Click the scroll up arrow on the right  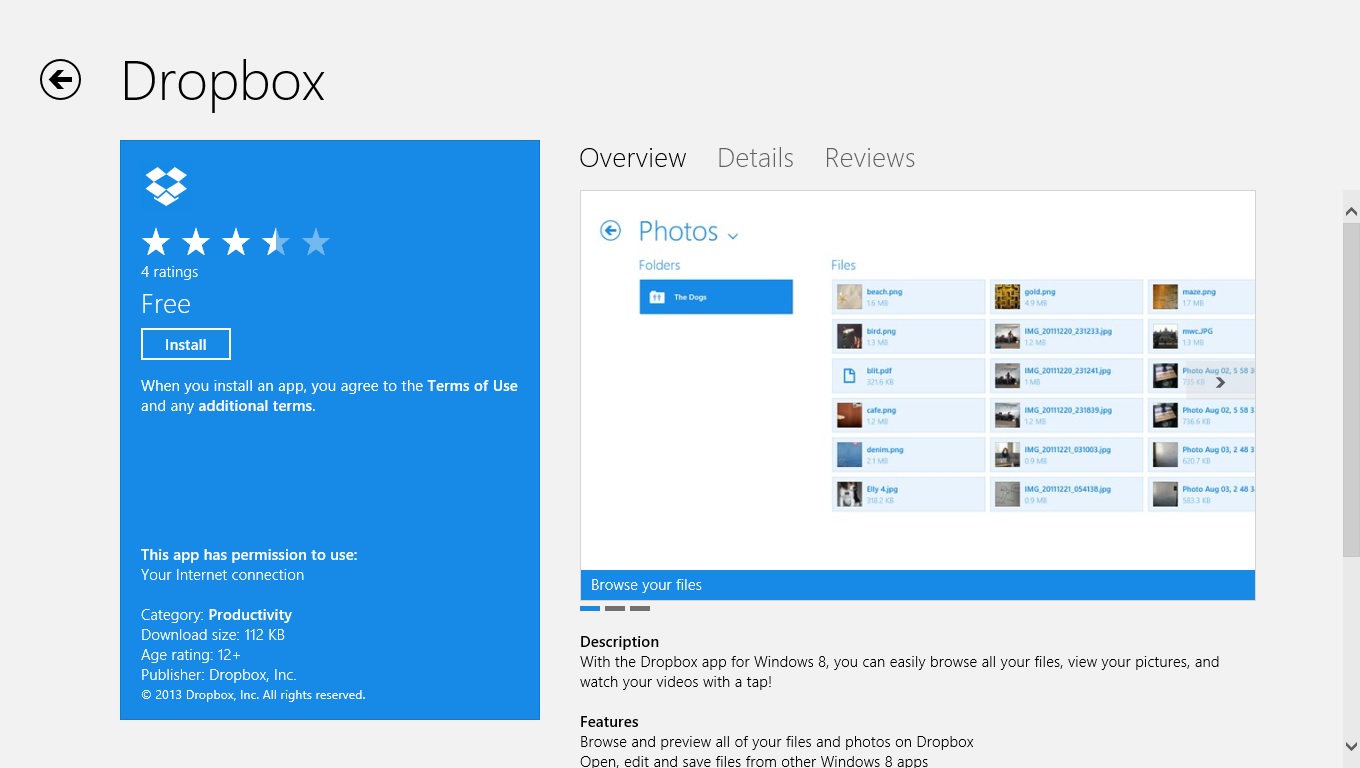click(1351, 211)
